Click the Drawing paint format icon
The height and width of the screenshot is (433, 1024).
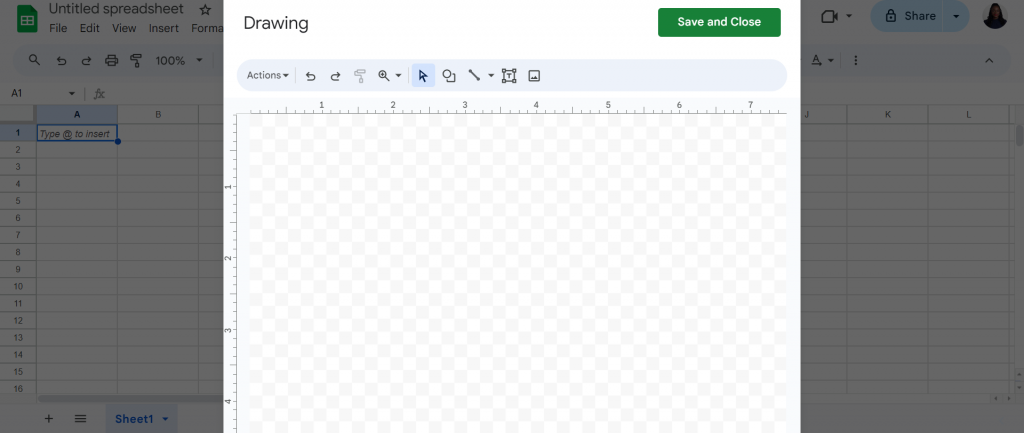coord(359,76)
